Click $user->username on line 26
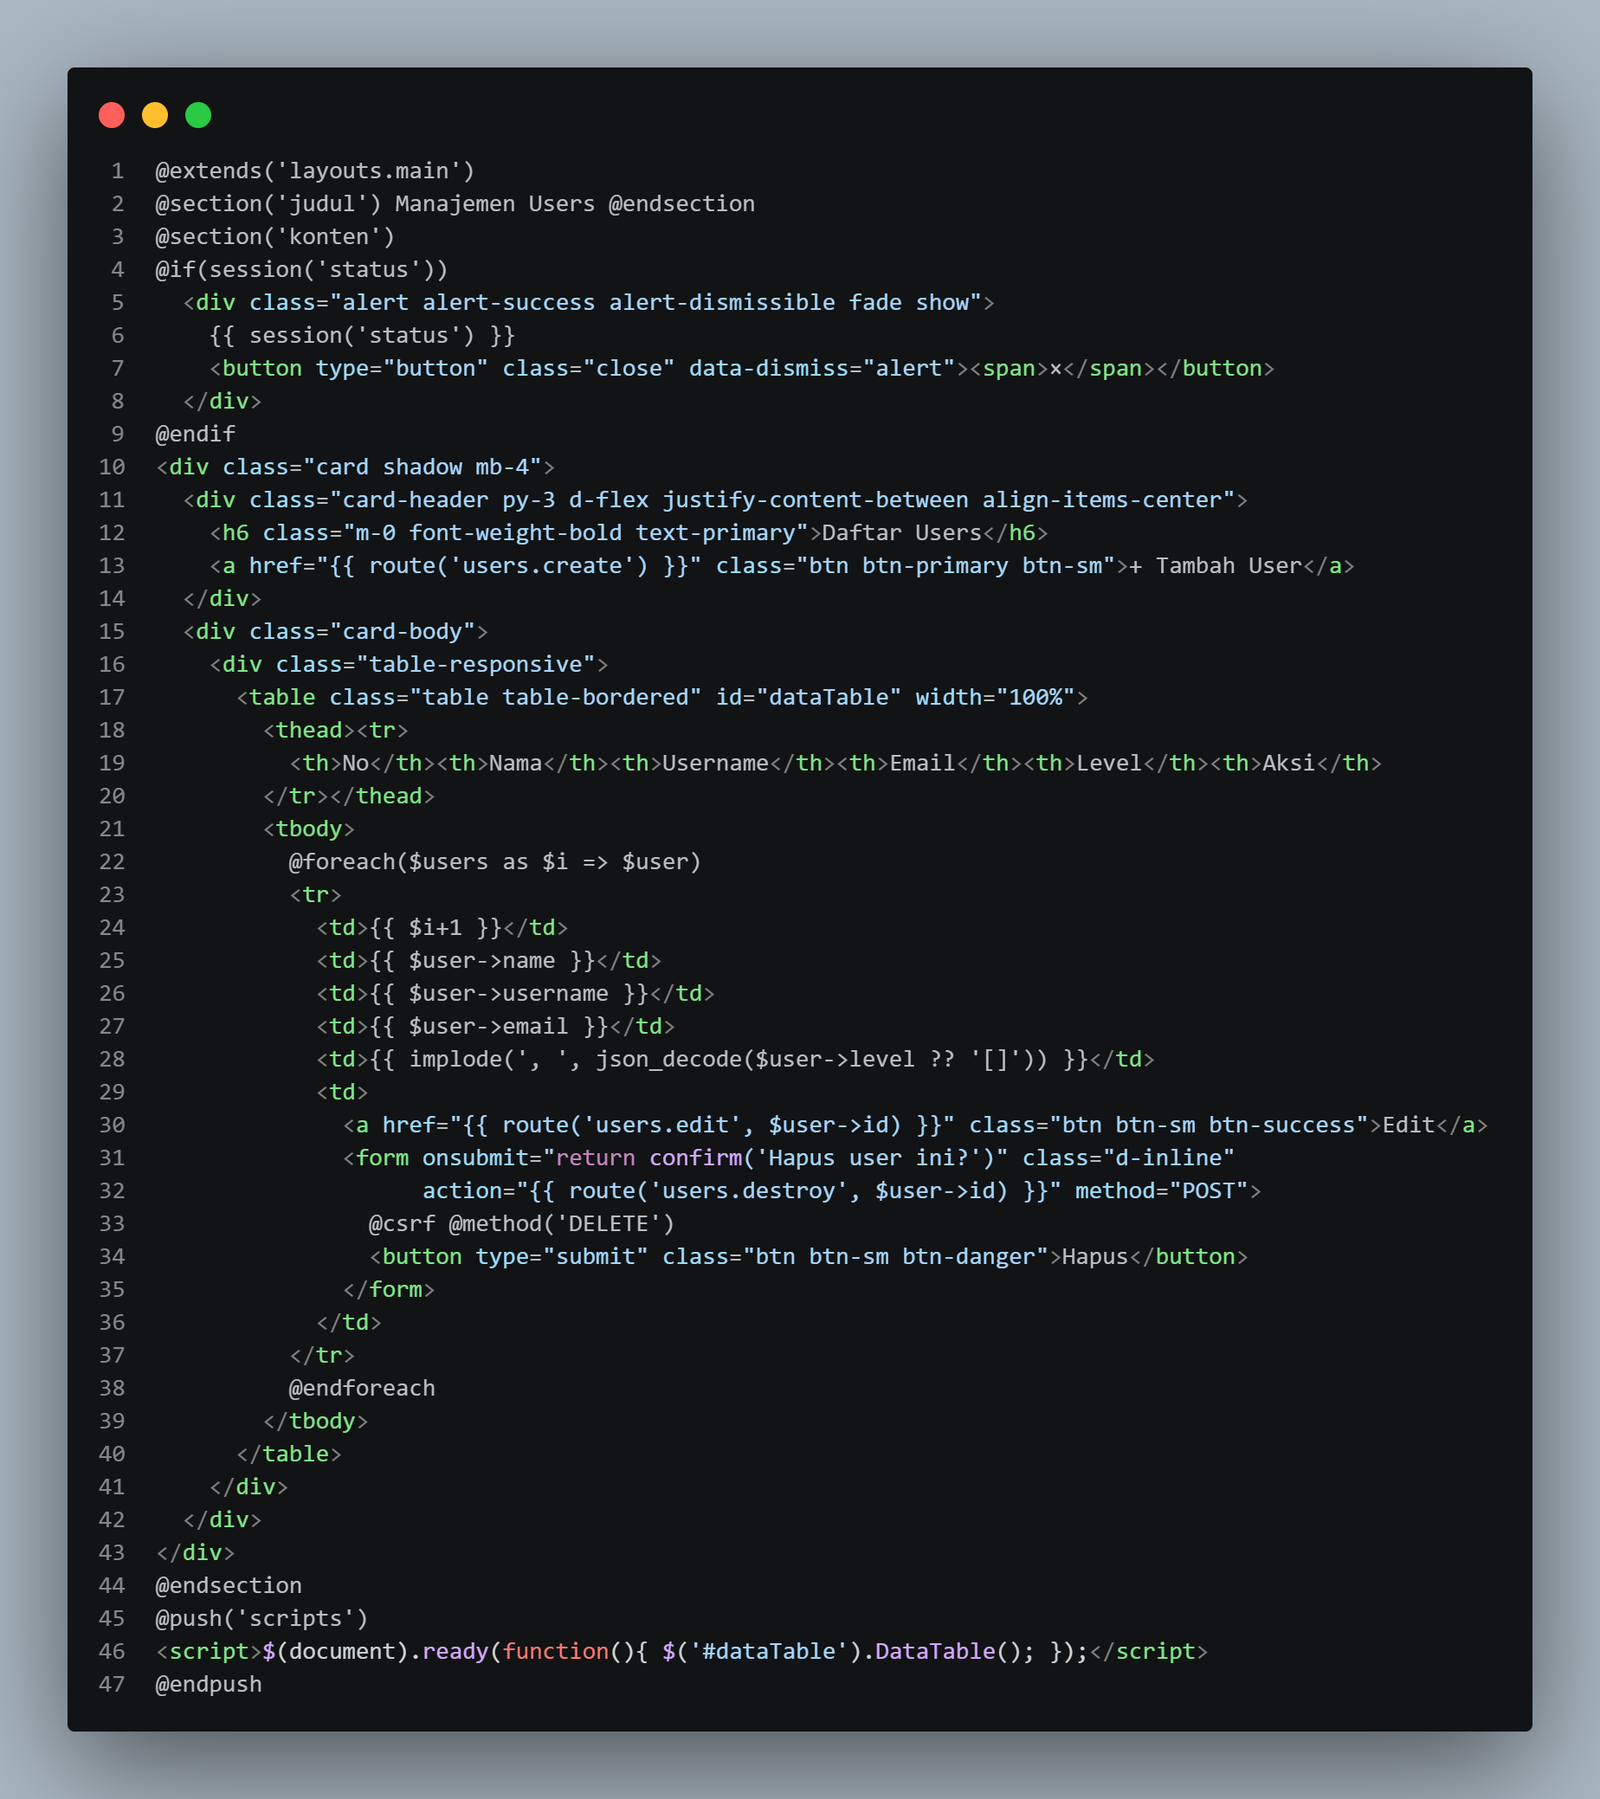The height and width of the screenshot is (1799, 1600). point(508,993)
